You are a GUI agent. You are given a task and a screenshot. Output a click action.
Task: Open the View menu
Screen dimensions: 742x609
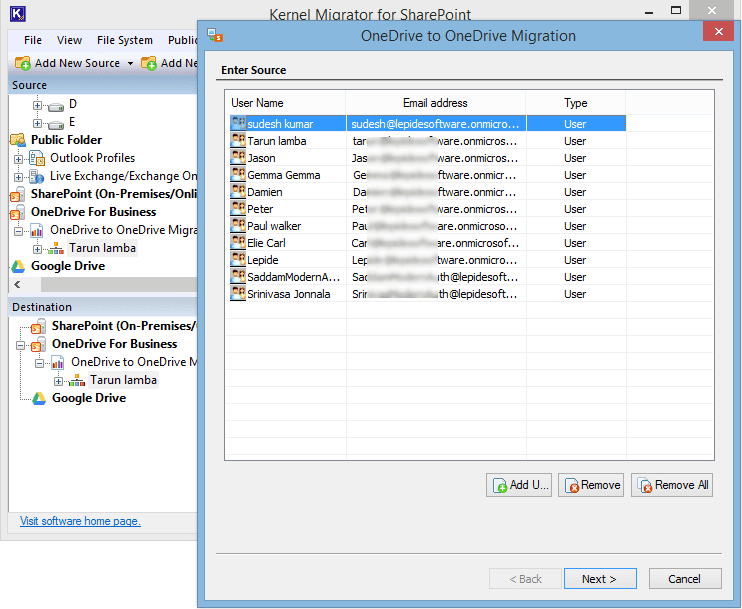tap(69, 40)
